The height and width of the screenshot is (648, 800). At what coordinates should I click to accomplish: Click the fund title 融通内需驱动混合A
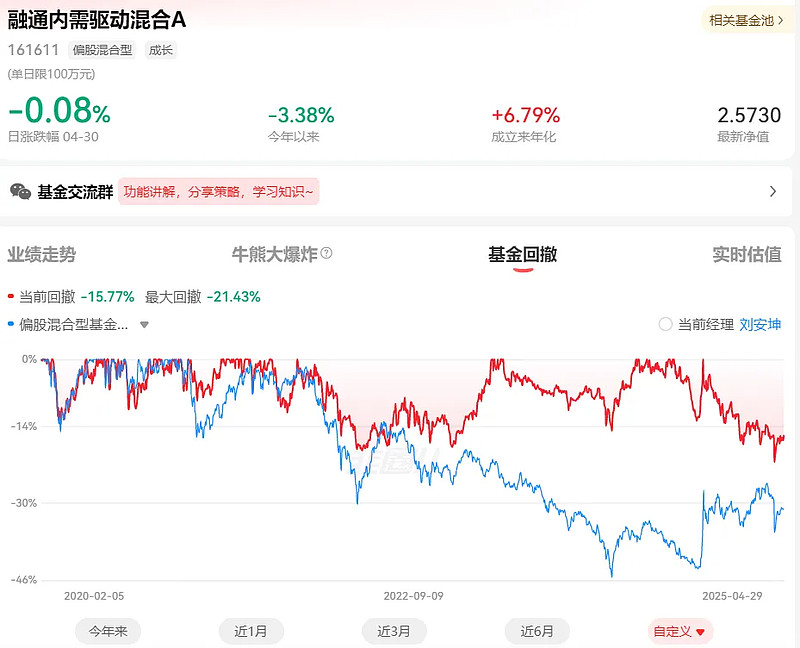[x=97, y=20]
